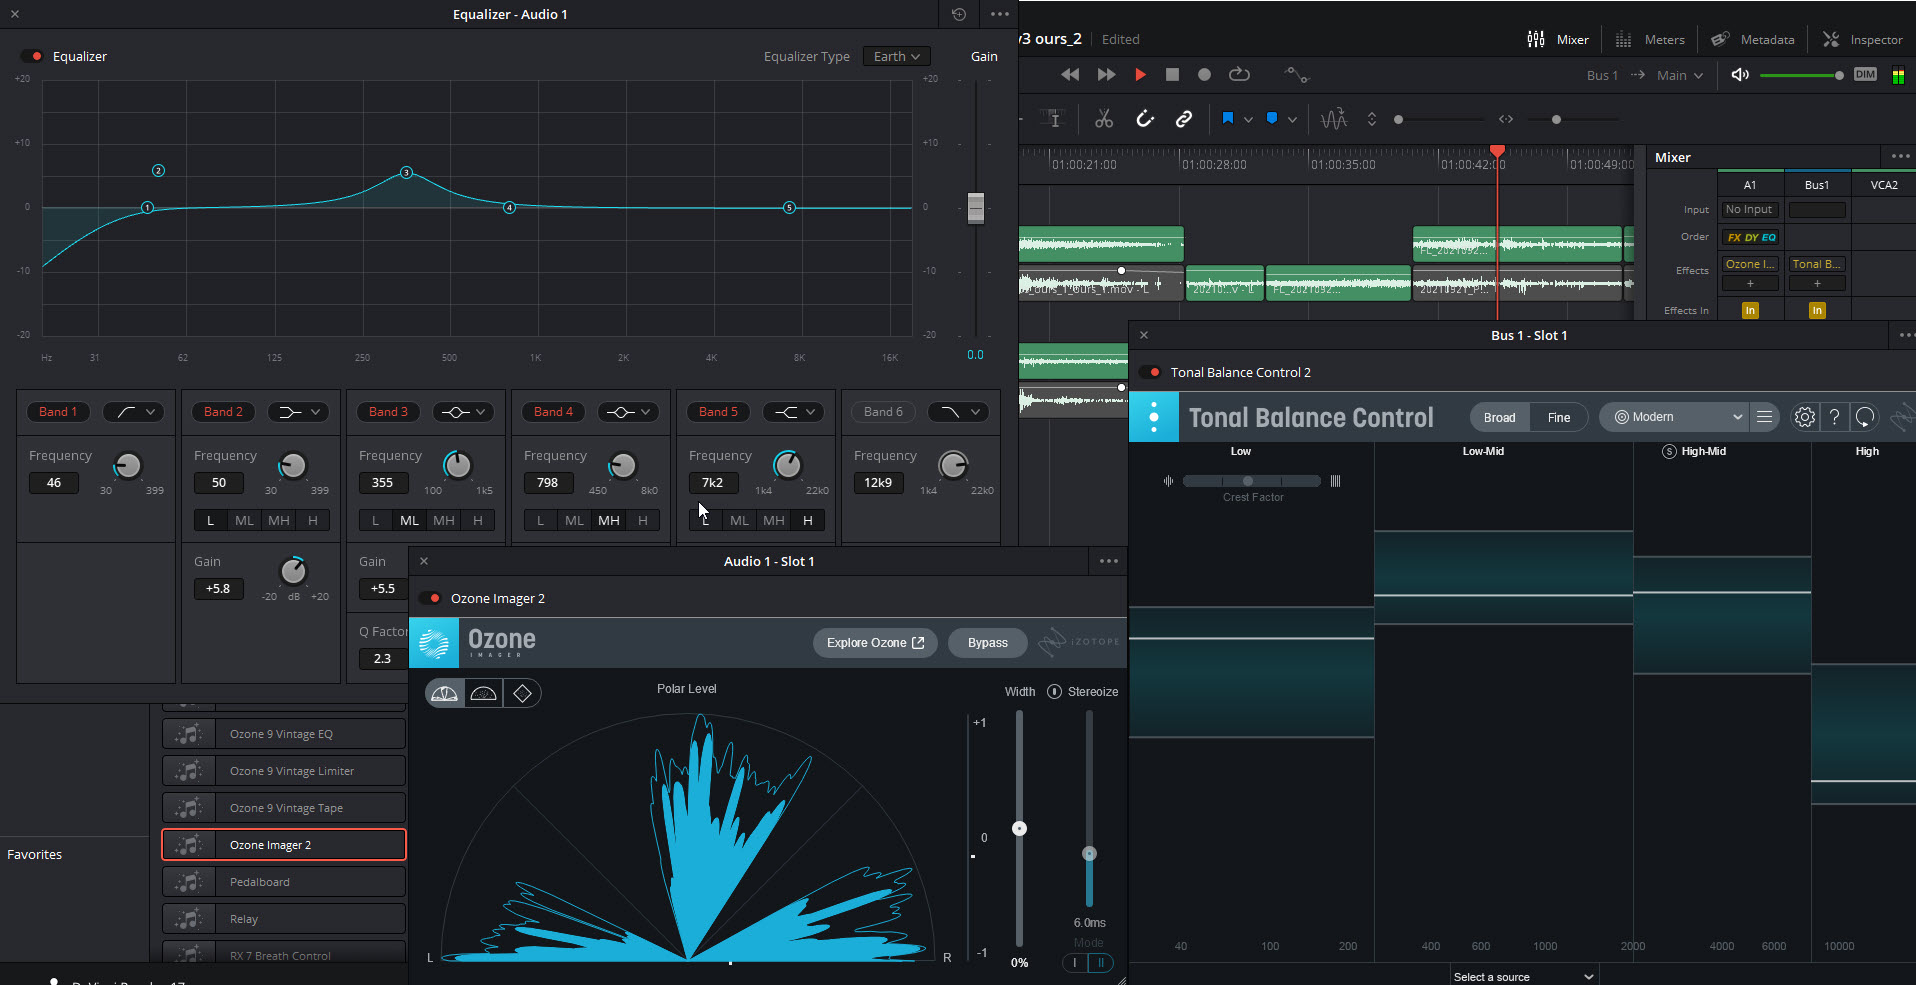This screenshot has height=985, width=1916.
Task: Open the Band 1 filter shape dropdown
Action: [133, 411]
